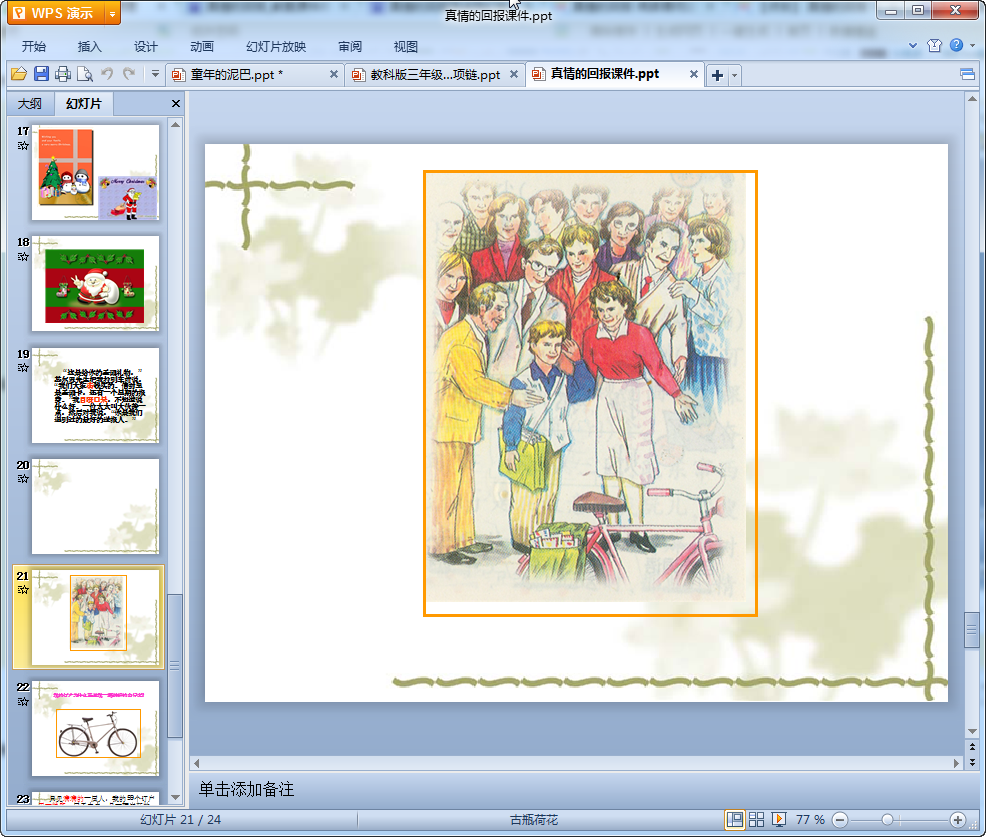986x837 pixels.
Task: Open the 视图 menu tab
Action: [406, 47]
